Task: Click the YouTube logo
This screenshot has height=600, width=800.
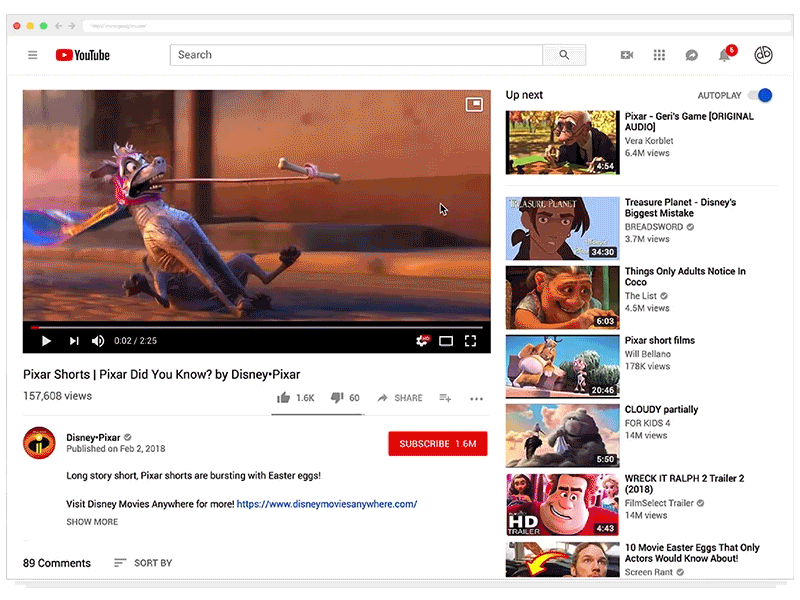Action: 82,55
